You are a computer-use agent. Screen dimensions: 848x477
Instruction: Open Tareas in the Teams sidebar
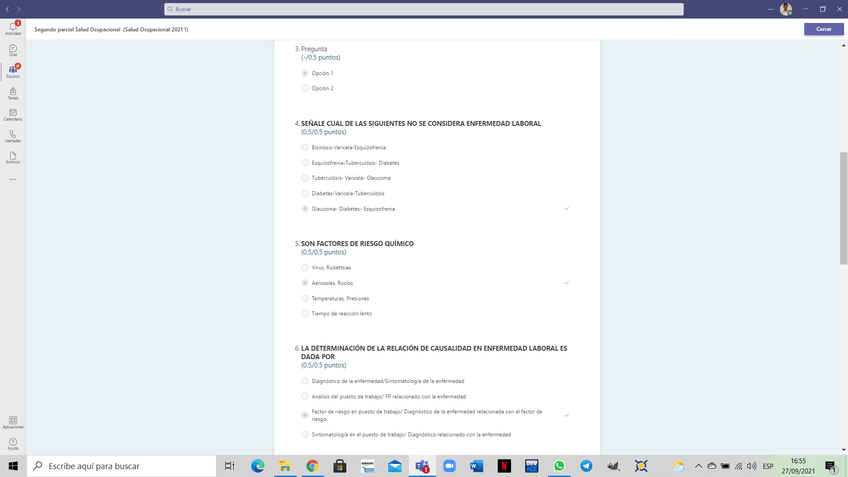(13, 93)
